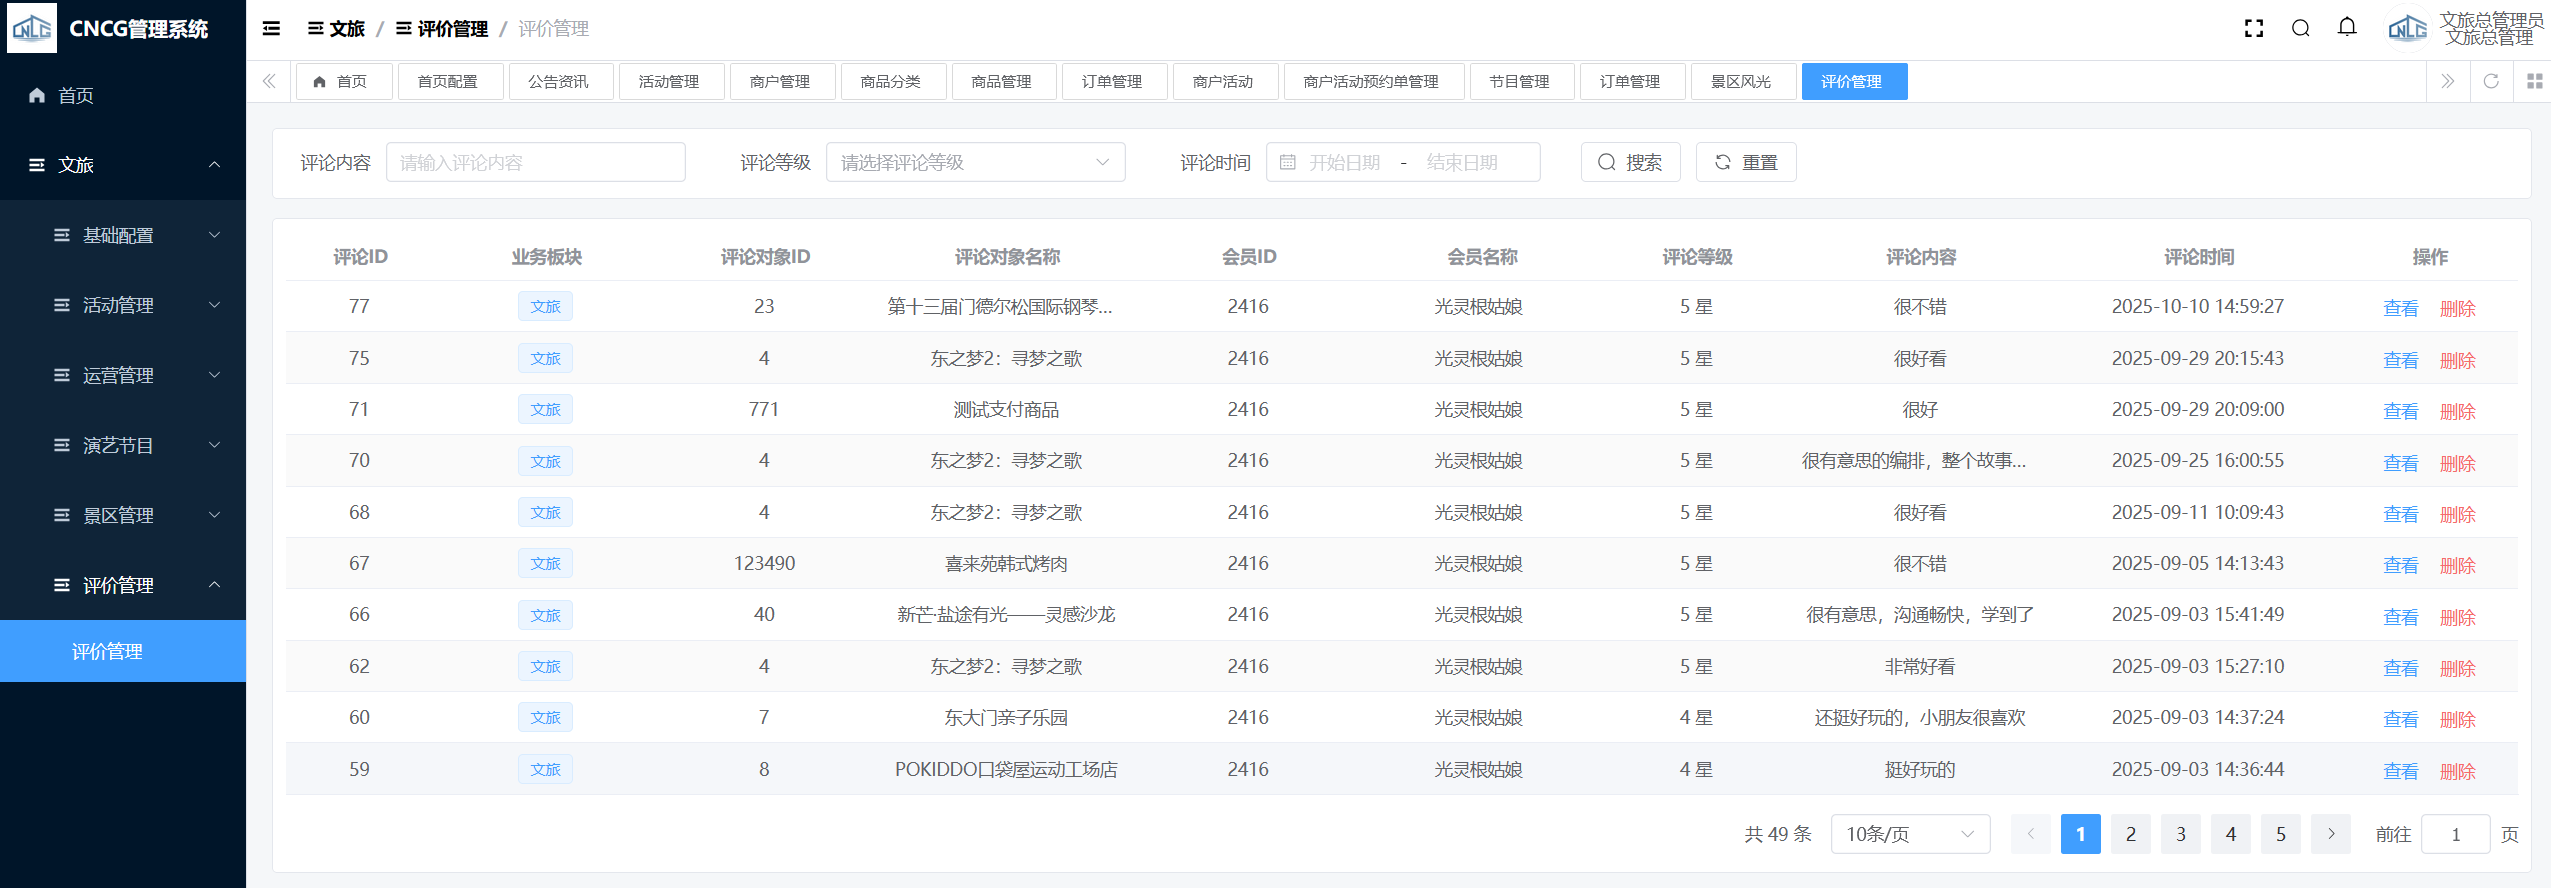
Task: Focus the 评论内容 input field
Action: coord(536,162)
